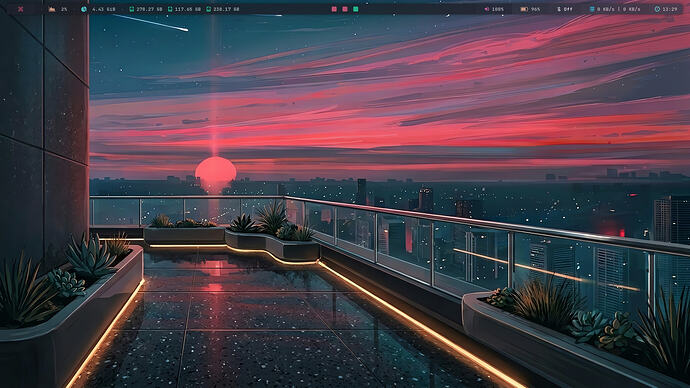Click the '2%' CPU reading text

[64, 9]
